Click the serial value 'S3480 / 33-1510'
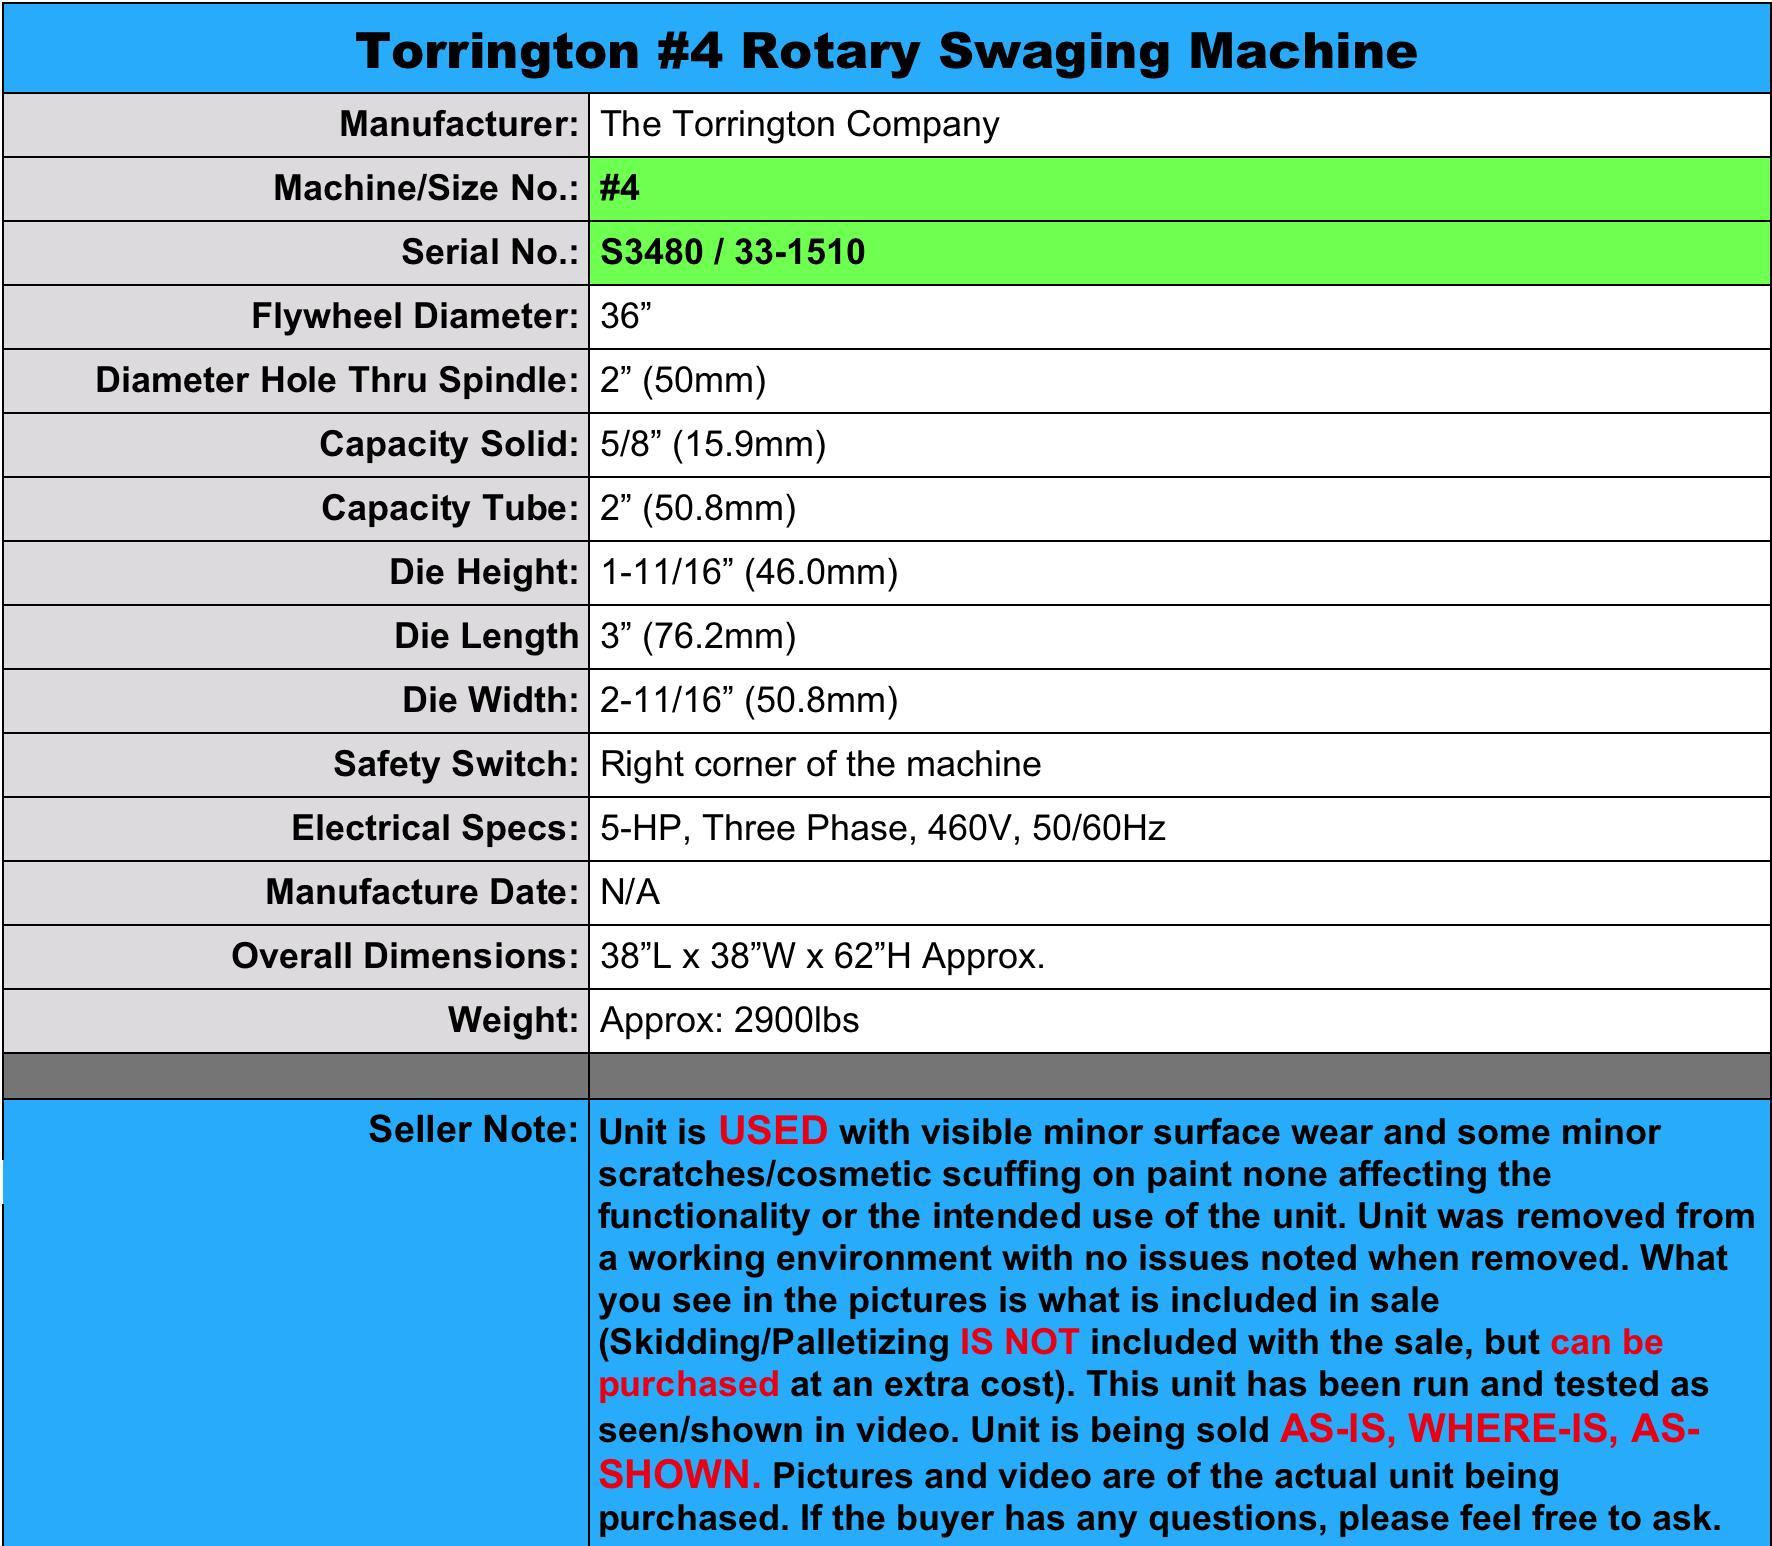Viewport: 1772px width, 1546px height. coord(732,252)
